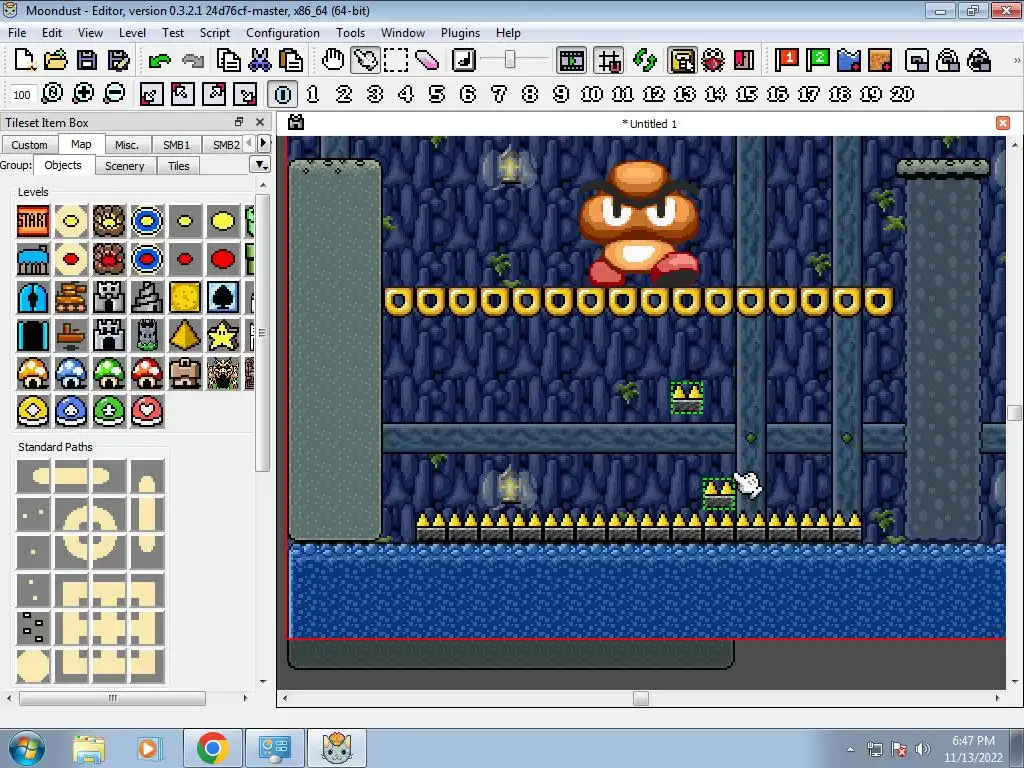The image size is (1024, 768).
Task: Click the Save As floppy-with-pencil icon
Action: (118, 60)
